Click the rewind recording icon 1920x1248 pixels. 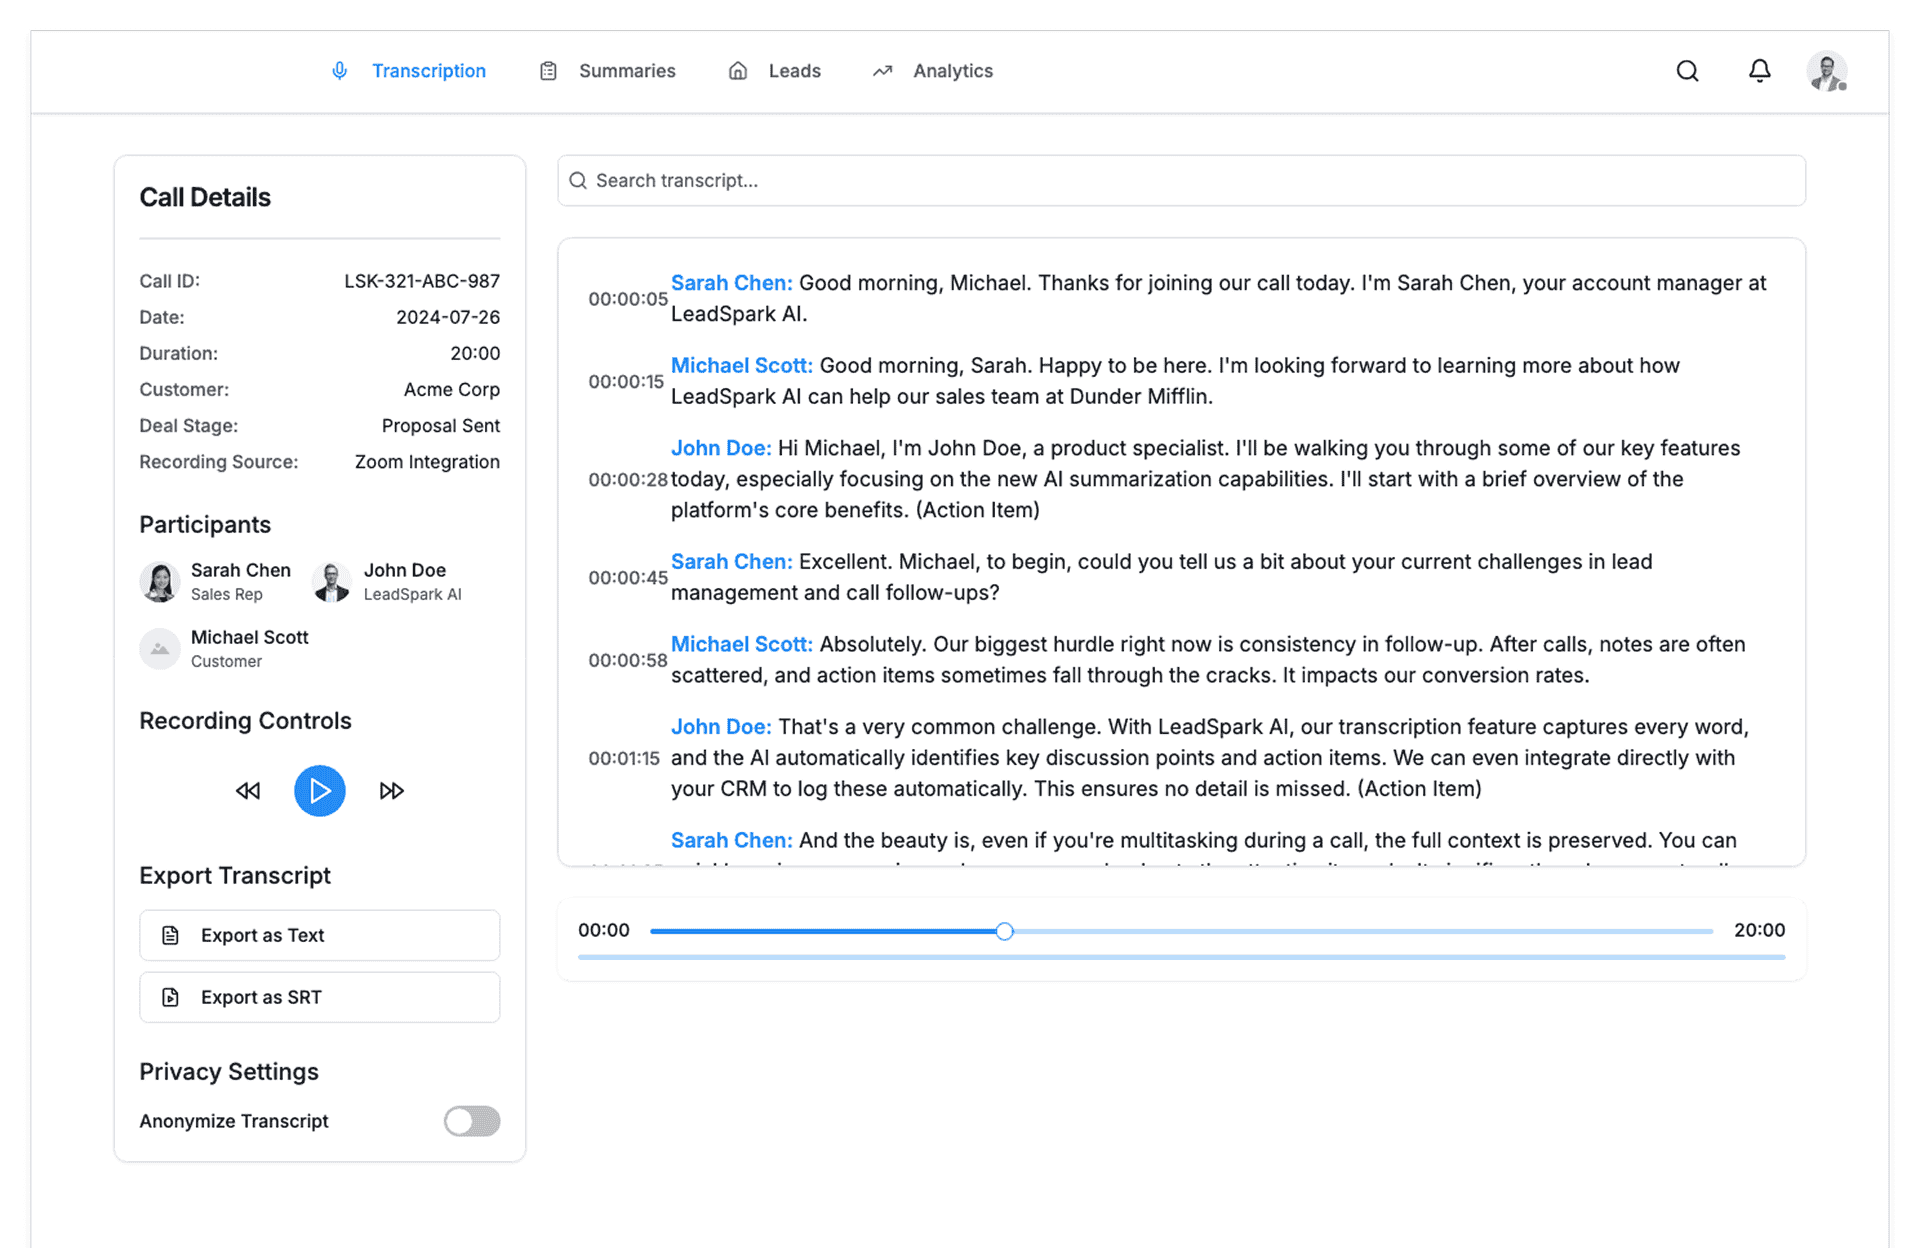(x=248, y=791)
